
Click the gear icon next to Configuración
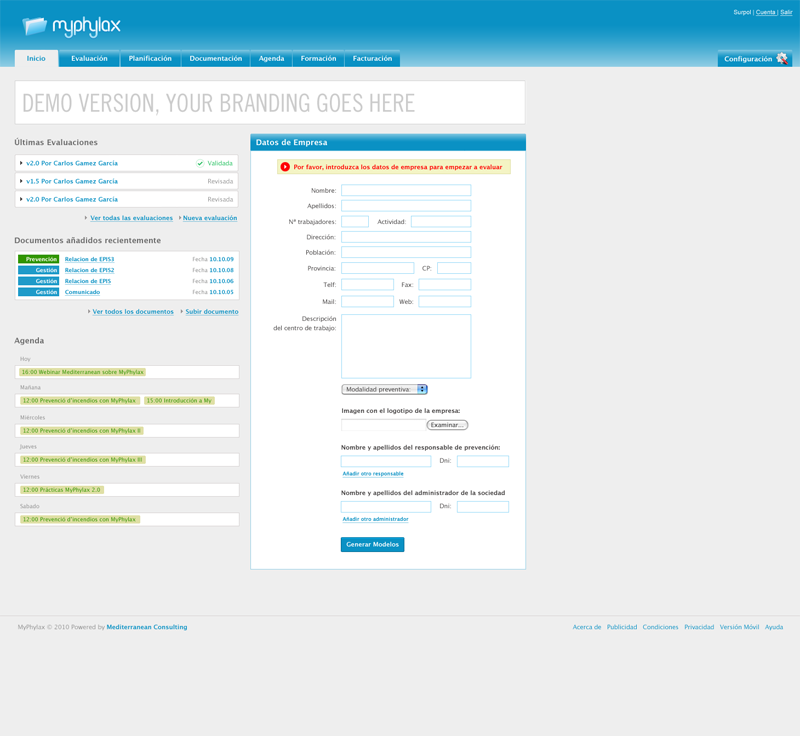point(782,59)
